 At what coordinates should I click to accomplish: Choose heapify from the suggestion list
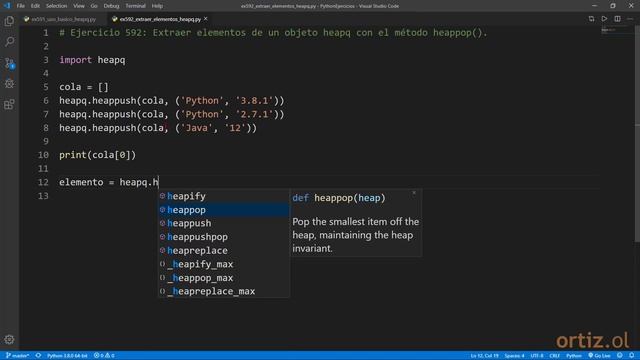[x=224, y=196]
